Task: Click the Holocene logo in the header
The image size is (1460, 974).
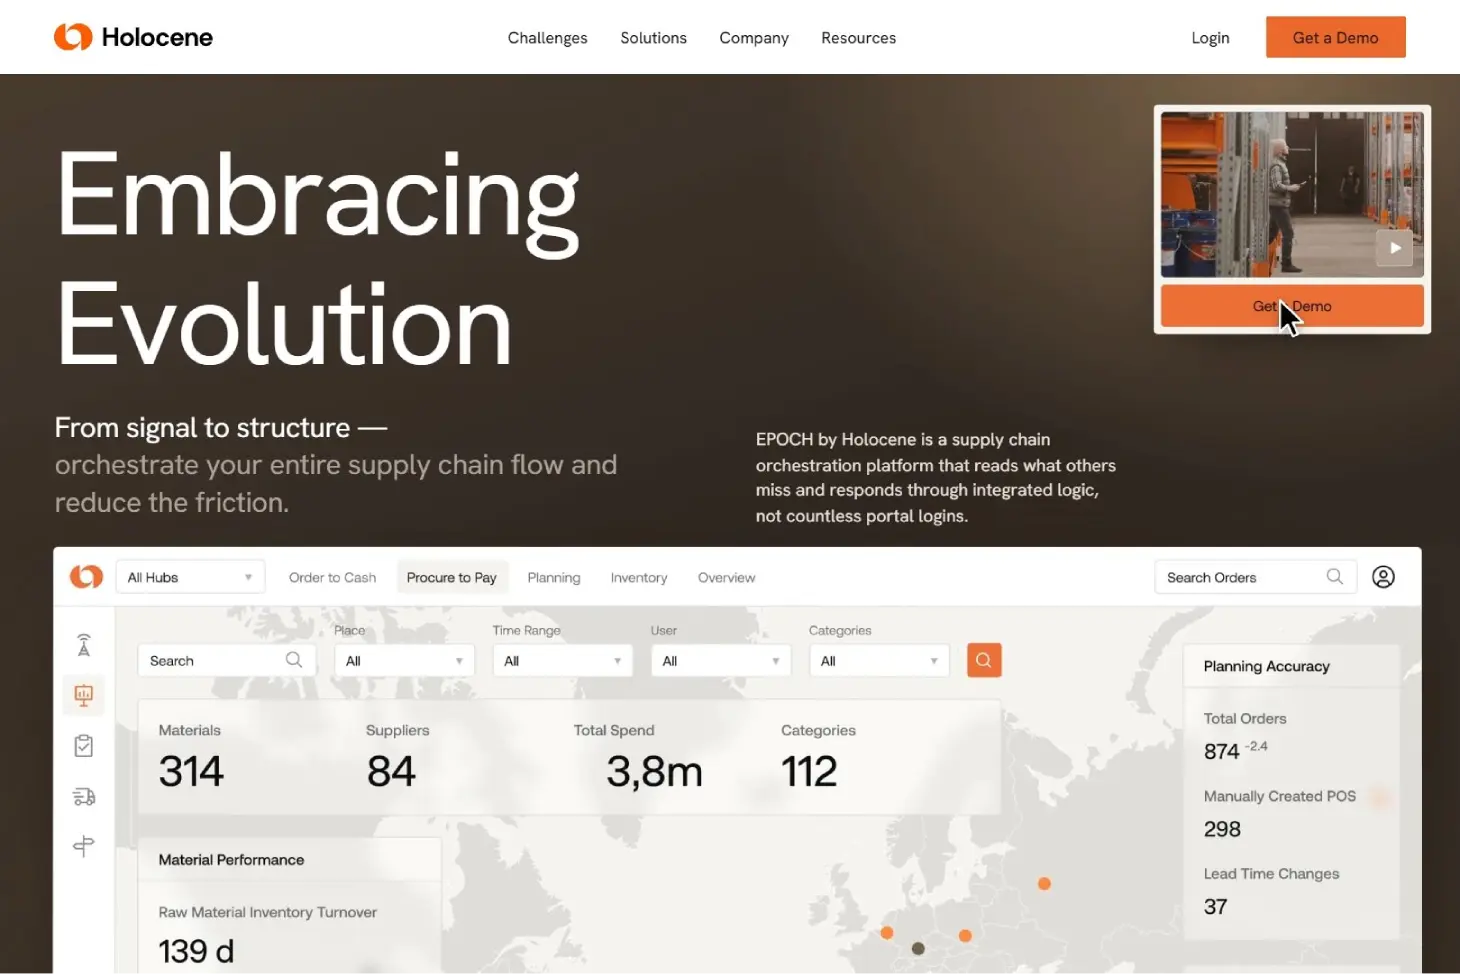Action: pyautogui.click(x=133, y=37)
